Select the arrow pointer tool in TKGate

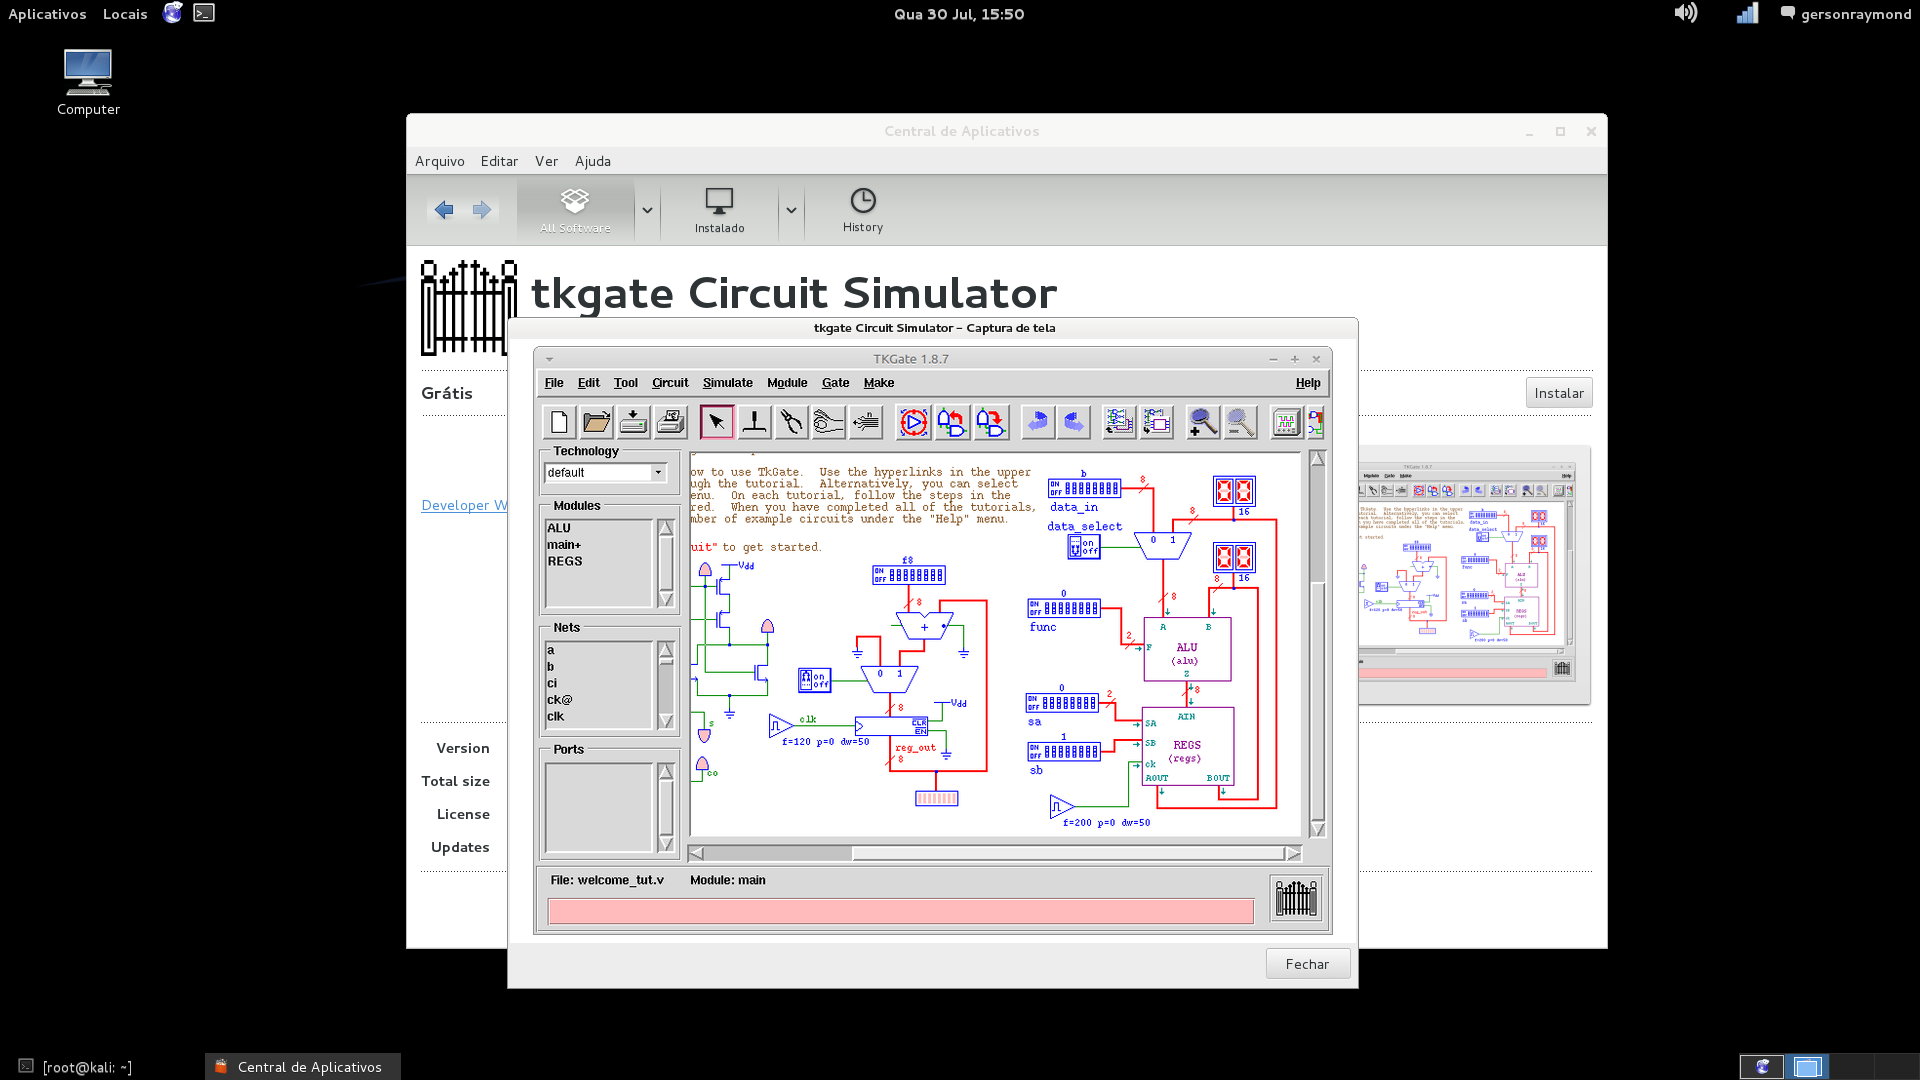[x=717, y=422]
